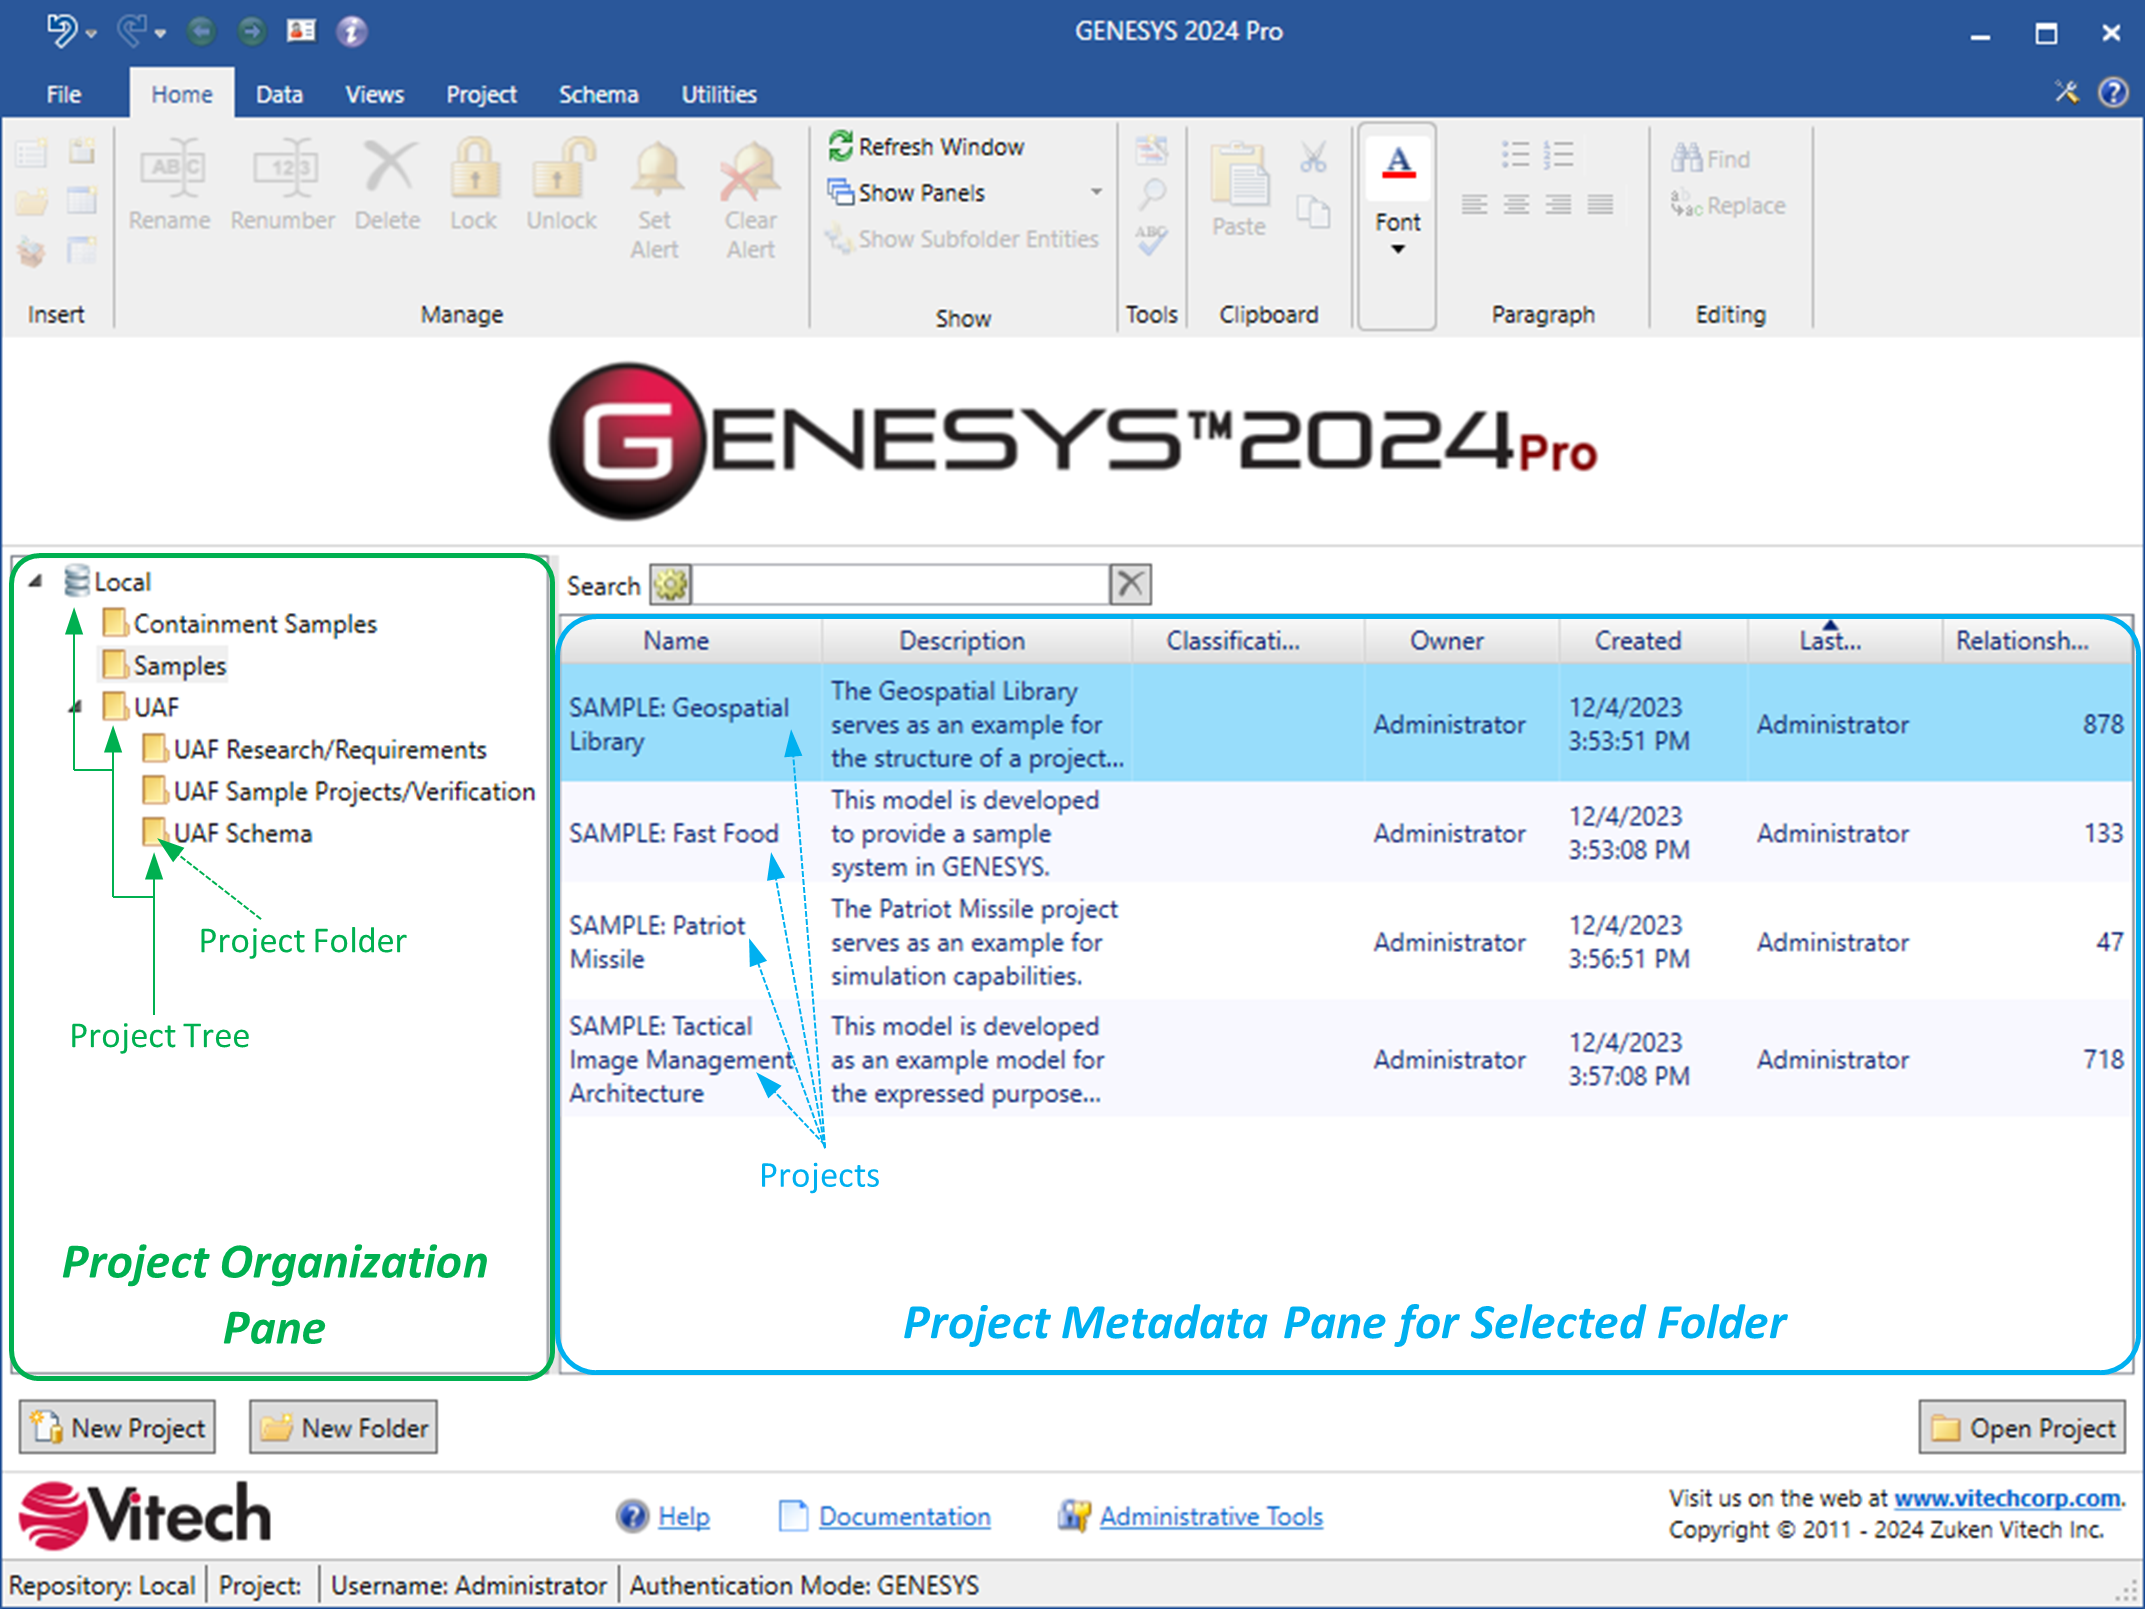2145x1609 pixels.
Task: Click the Refresh Window icon
Action: click(840, 146)
